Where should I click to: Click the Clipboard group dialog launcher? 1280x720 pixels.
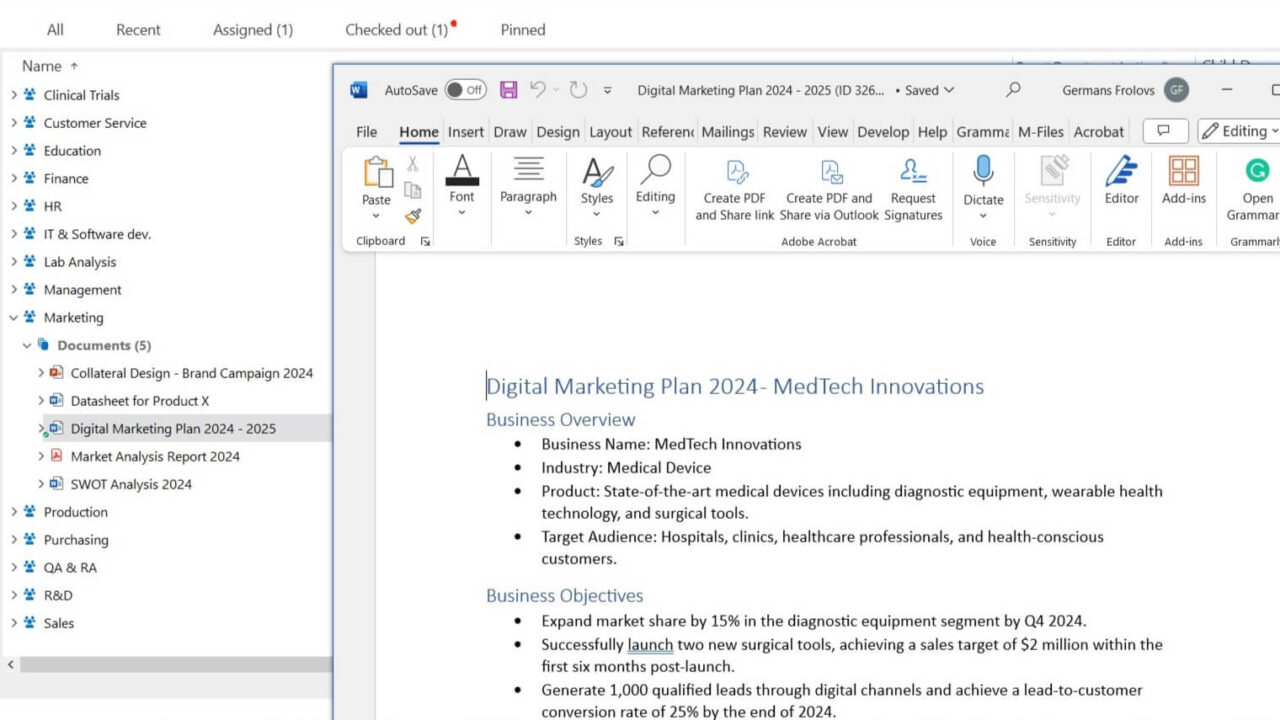pos(425,242)
